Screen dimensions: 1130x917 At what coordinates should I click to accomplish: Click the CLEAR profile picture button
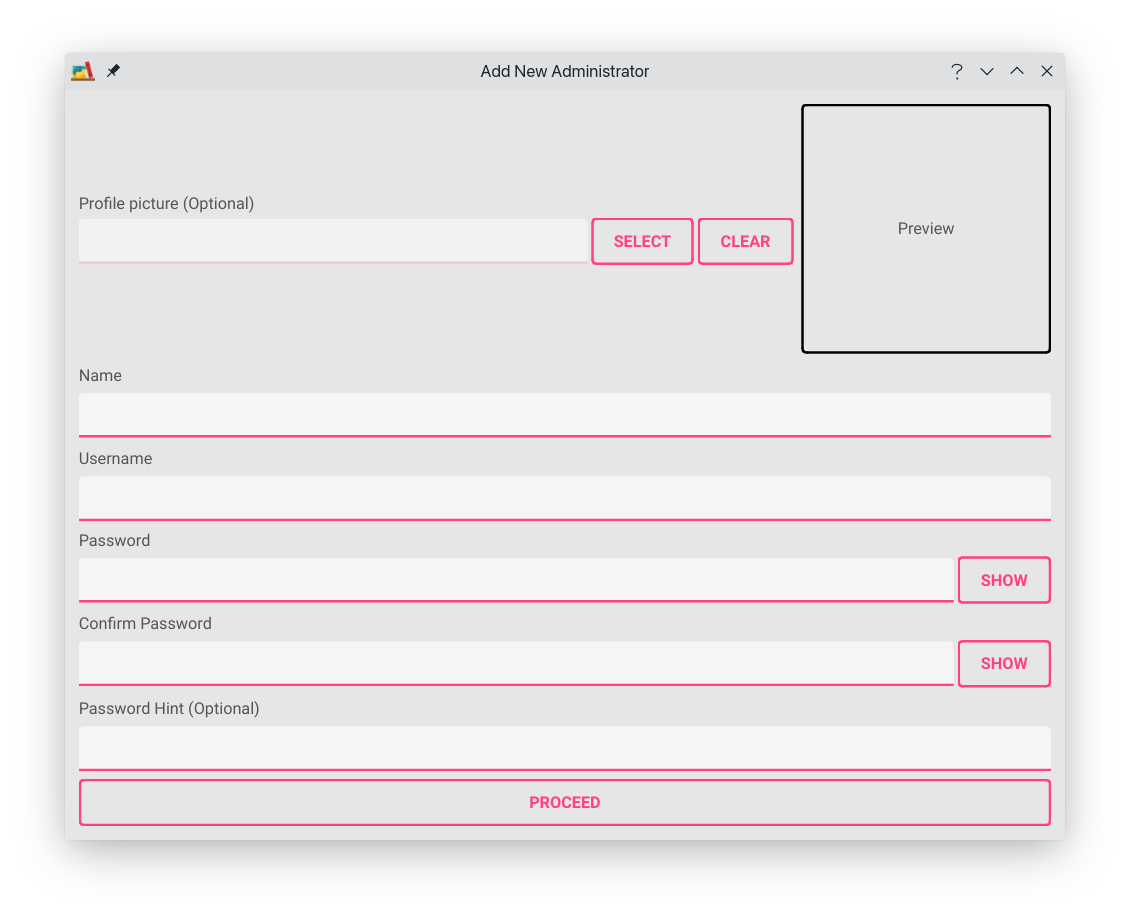point(745,242)
